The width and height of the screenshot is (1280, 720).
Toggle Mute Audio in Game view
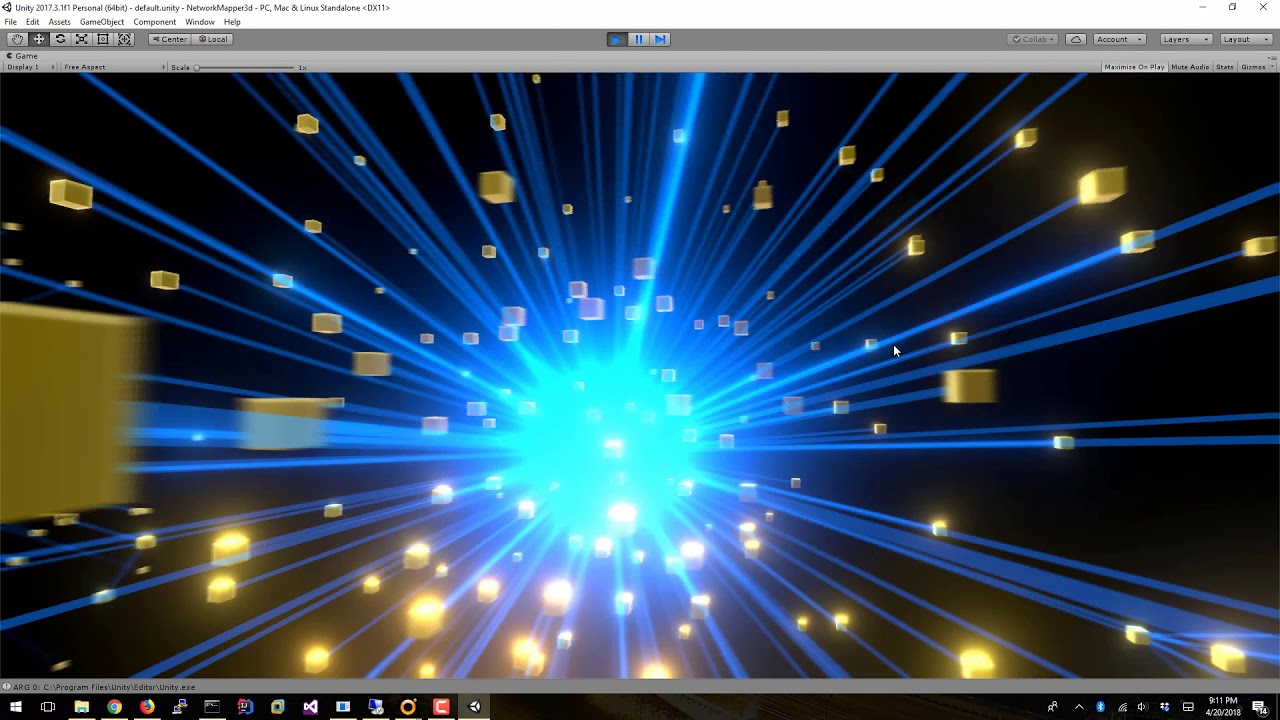[1190, 67]
